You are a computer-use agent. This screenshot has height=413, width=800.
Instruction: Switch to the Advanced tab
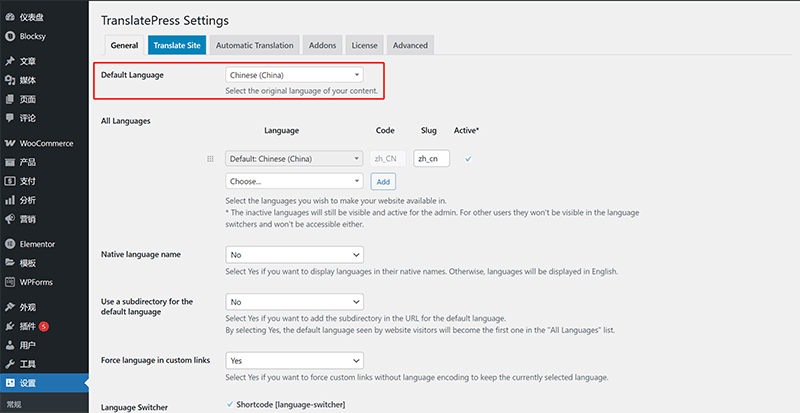pos(410,45)
